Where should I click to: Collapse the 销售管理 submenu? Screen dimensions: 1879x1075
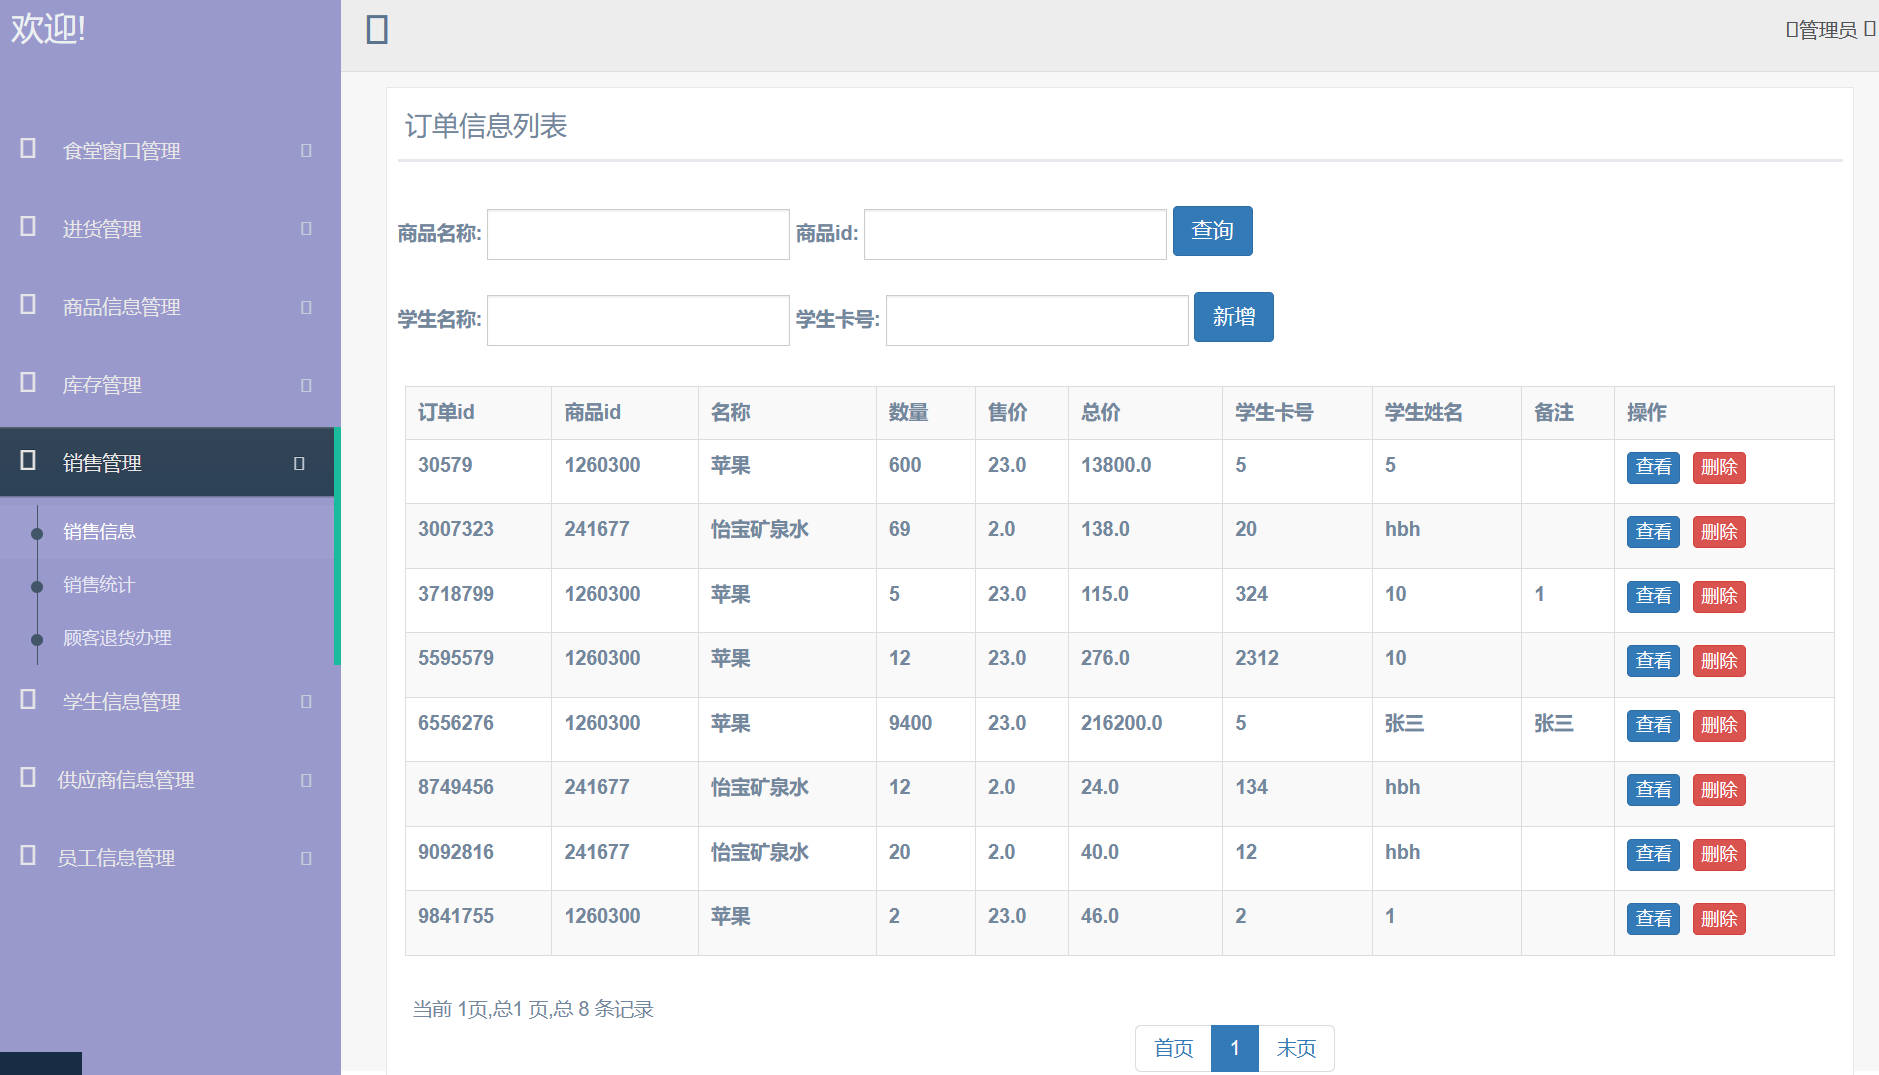point(297,462)
